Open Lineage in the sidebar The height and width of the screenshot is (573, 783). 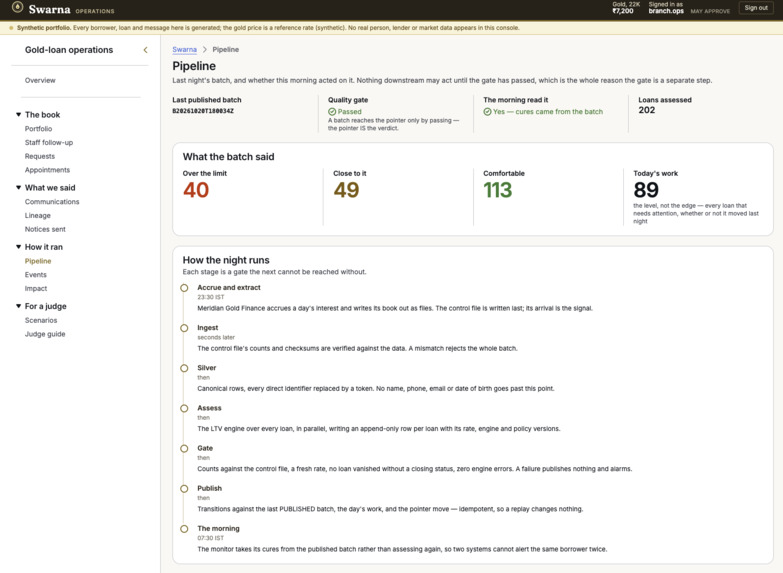click(38, 215)
